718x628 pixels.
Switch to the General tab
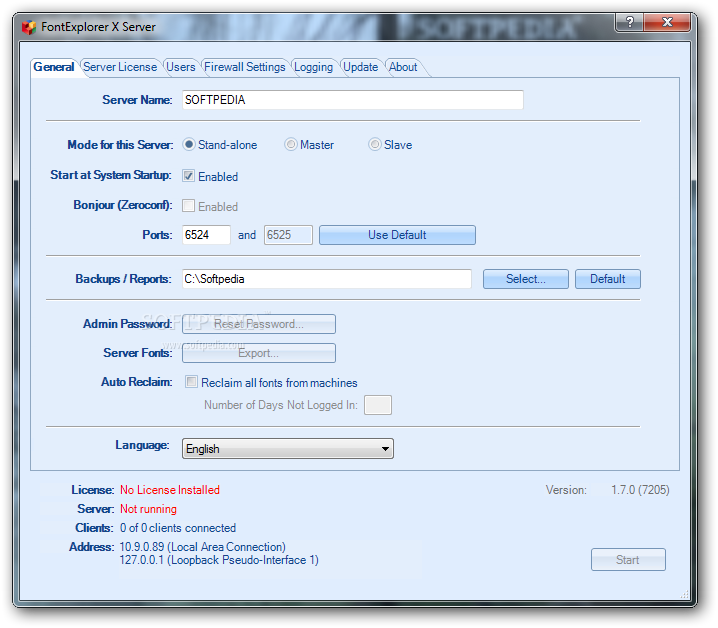(54, 67)
